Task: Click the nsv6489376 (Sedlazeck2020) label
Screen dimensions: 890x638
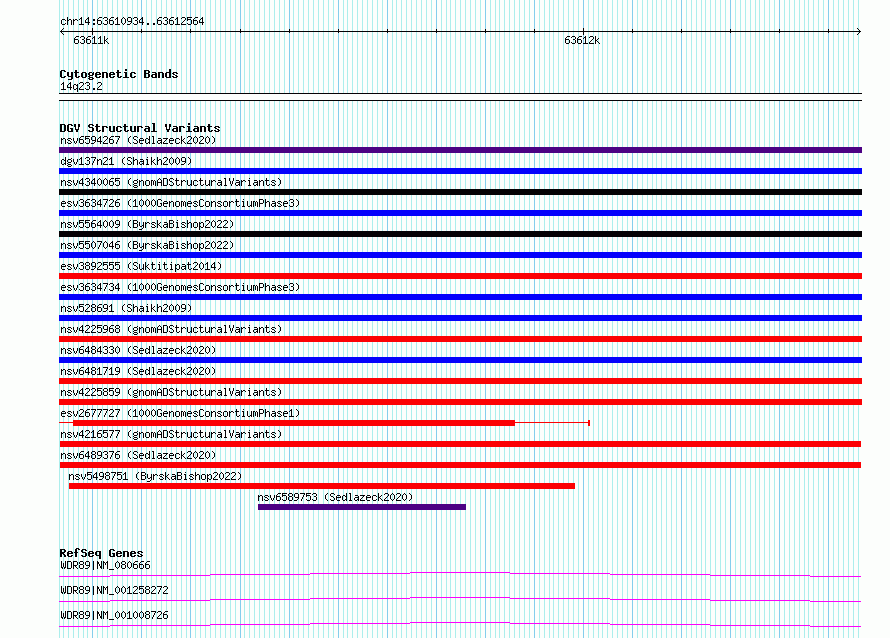Action: click(x=138, y=455)
